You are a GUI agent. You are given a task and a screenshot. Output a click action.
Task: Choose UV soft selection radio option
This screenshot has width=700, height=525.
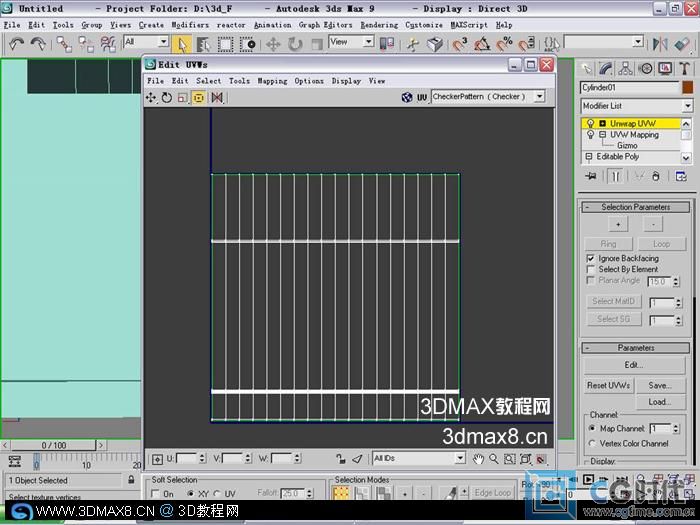pos(217,494)
